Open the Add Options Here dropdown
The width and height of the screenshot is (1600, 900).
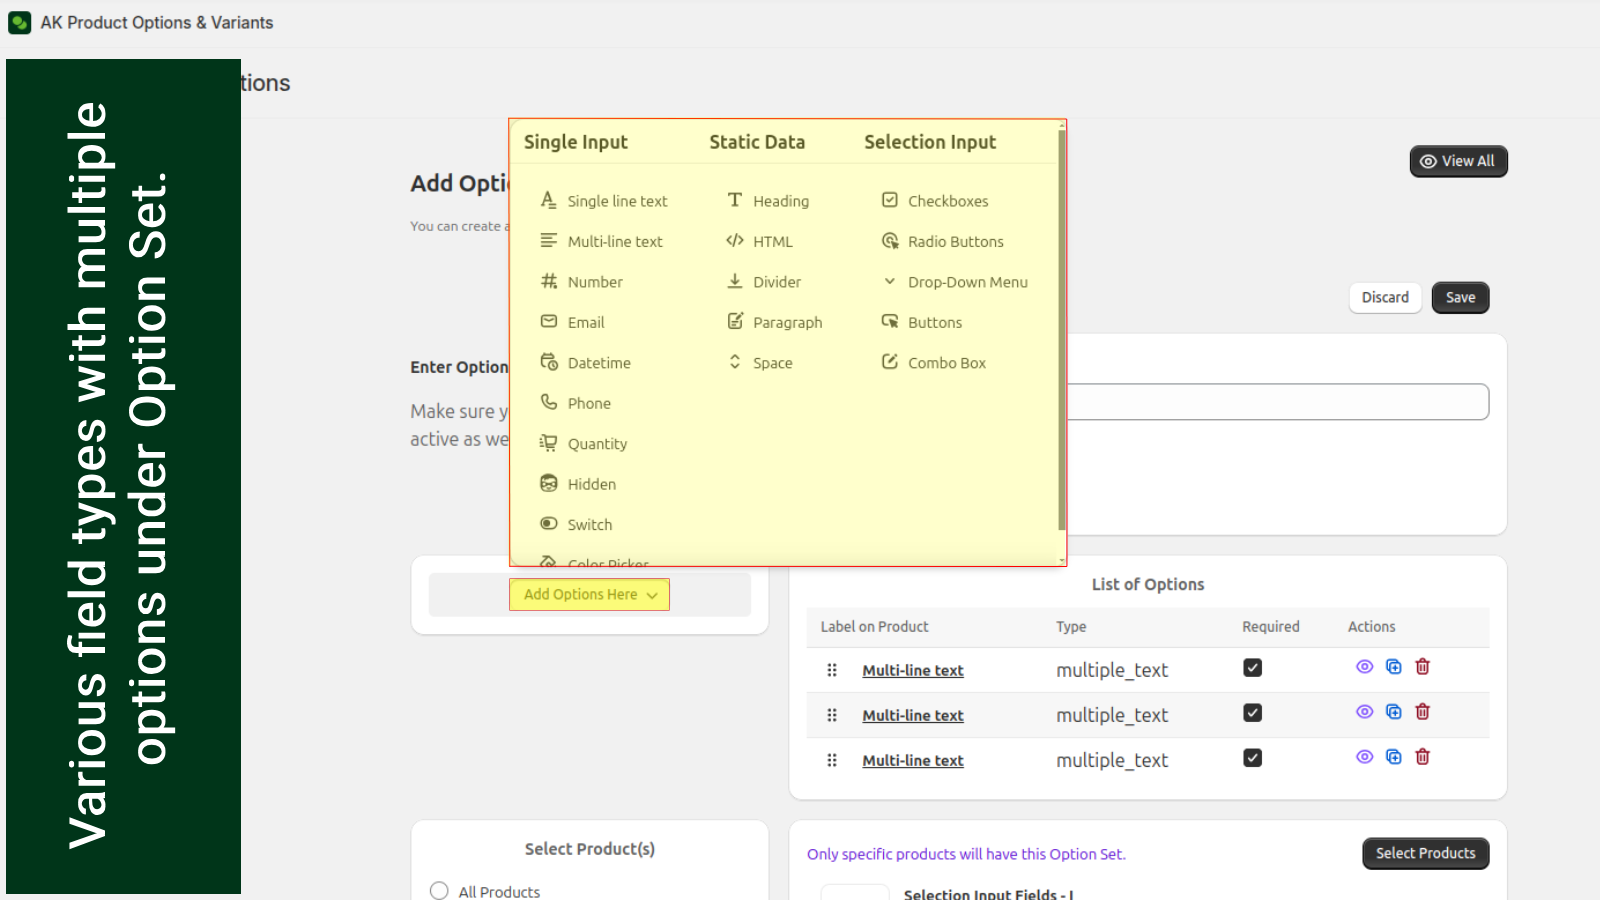point(589,595)
